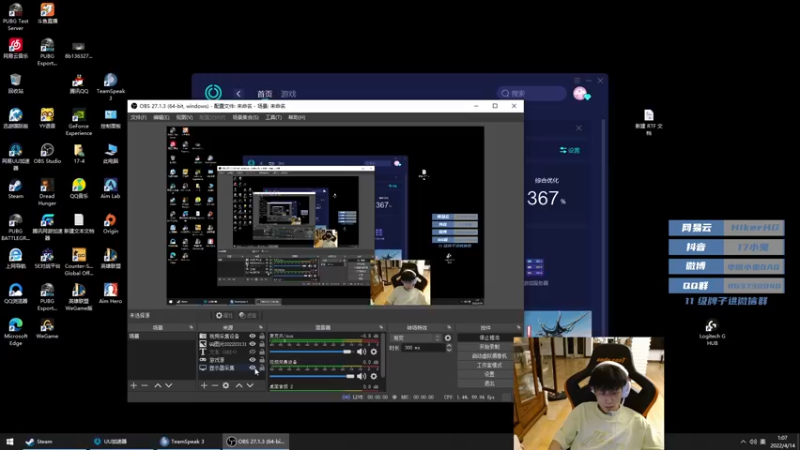Toggle lock on QQ图片 image source

(x=262, y=344)
